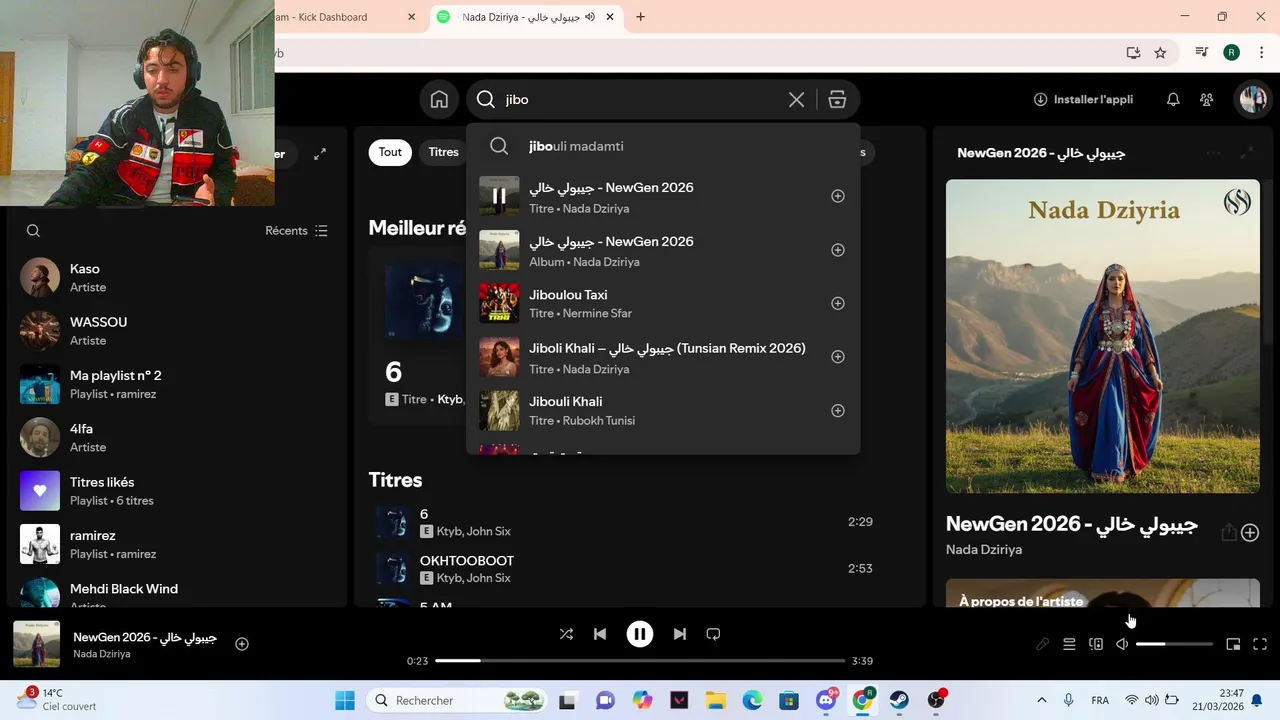Viewport: 1280px width, 720px height.
Task: Go to Spotify home via house icon
Action: coord(439,99)
